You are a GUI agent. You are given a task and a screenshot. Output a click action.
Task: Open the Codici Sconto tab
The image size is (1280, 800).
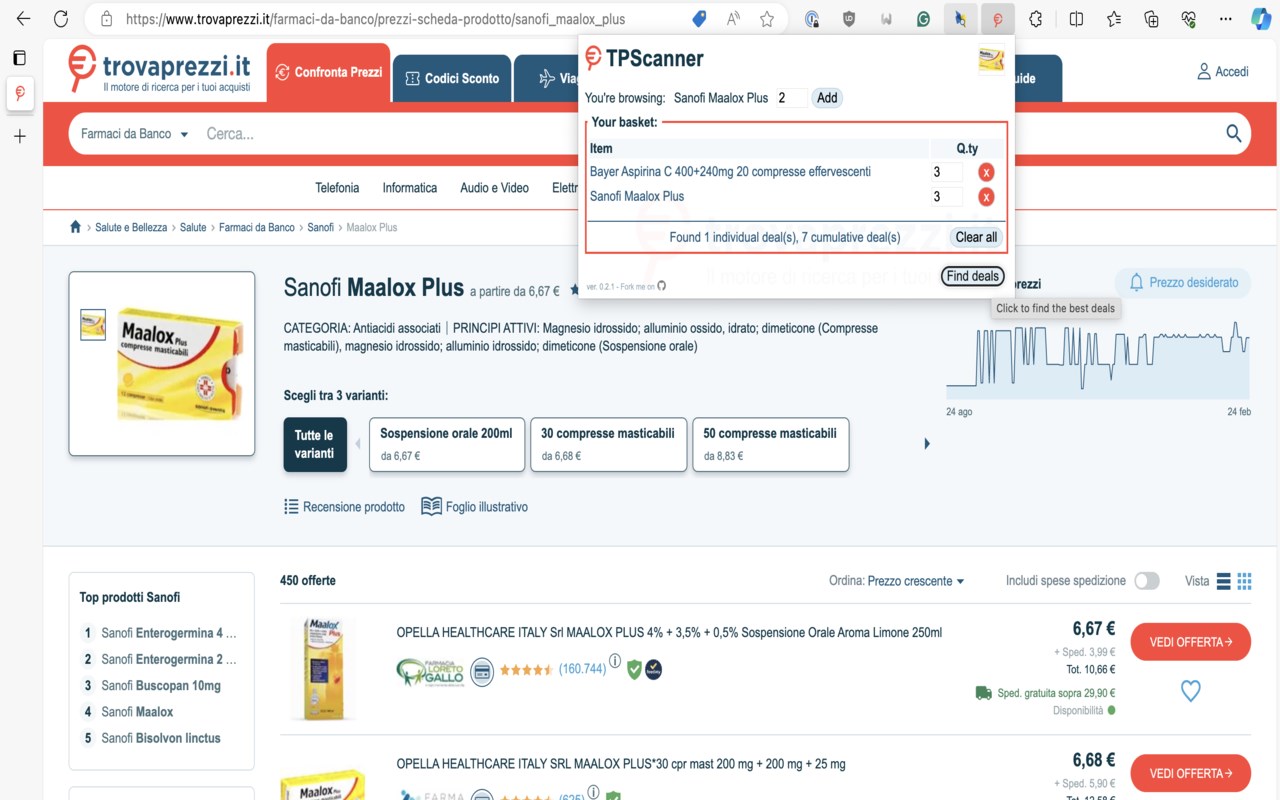452,78
